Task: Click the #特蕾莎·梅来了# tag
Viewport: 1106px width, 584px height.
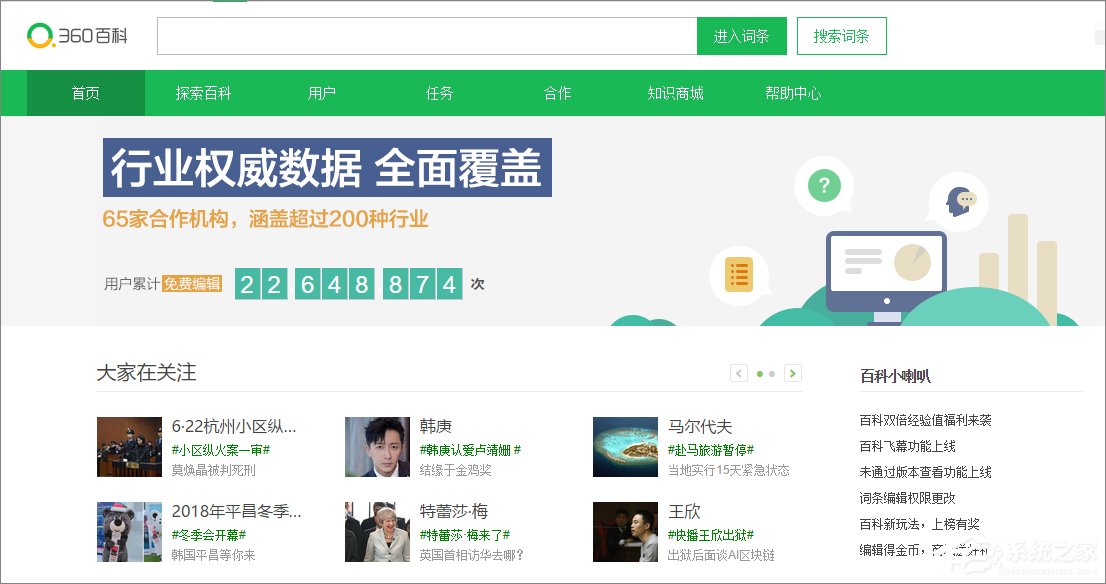Action: coord(465,535)
